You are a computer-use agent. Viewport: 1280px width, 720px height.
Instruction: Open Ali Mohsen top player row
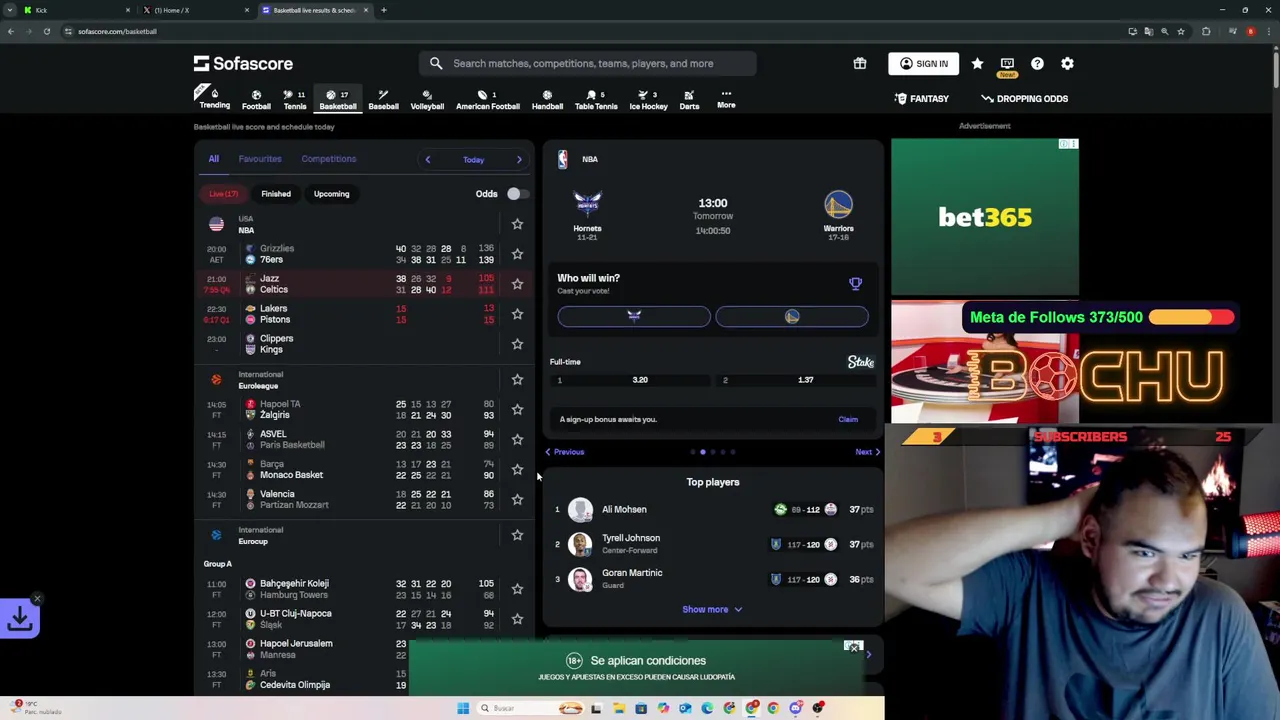click(713, 510)
